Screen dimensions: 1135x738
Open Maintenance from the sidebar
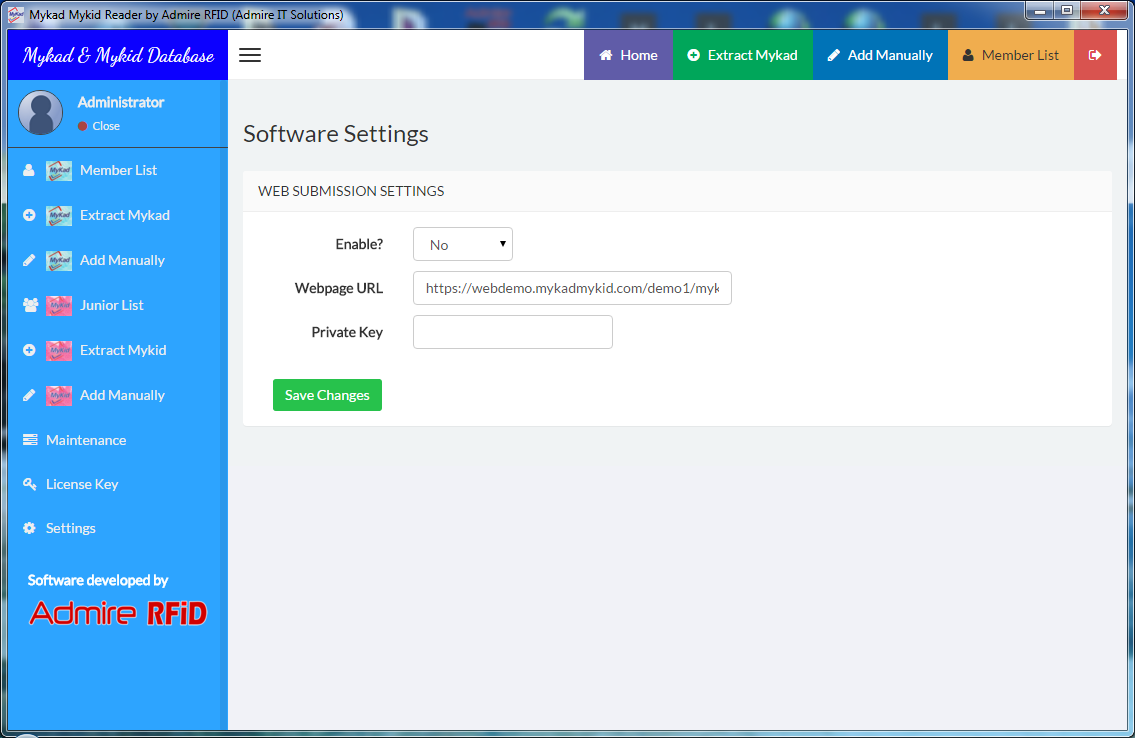pos(86,440)
